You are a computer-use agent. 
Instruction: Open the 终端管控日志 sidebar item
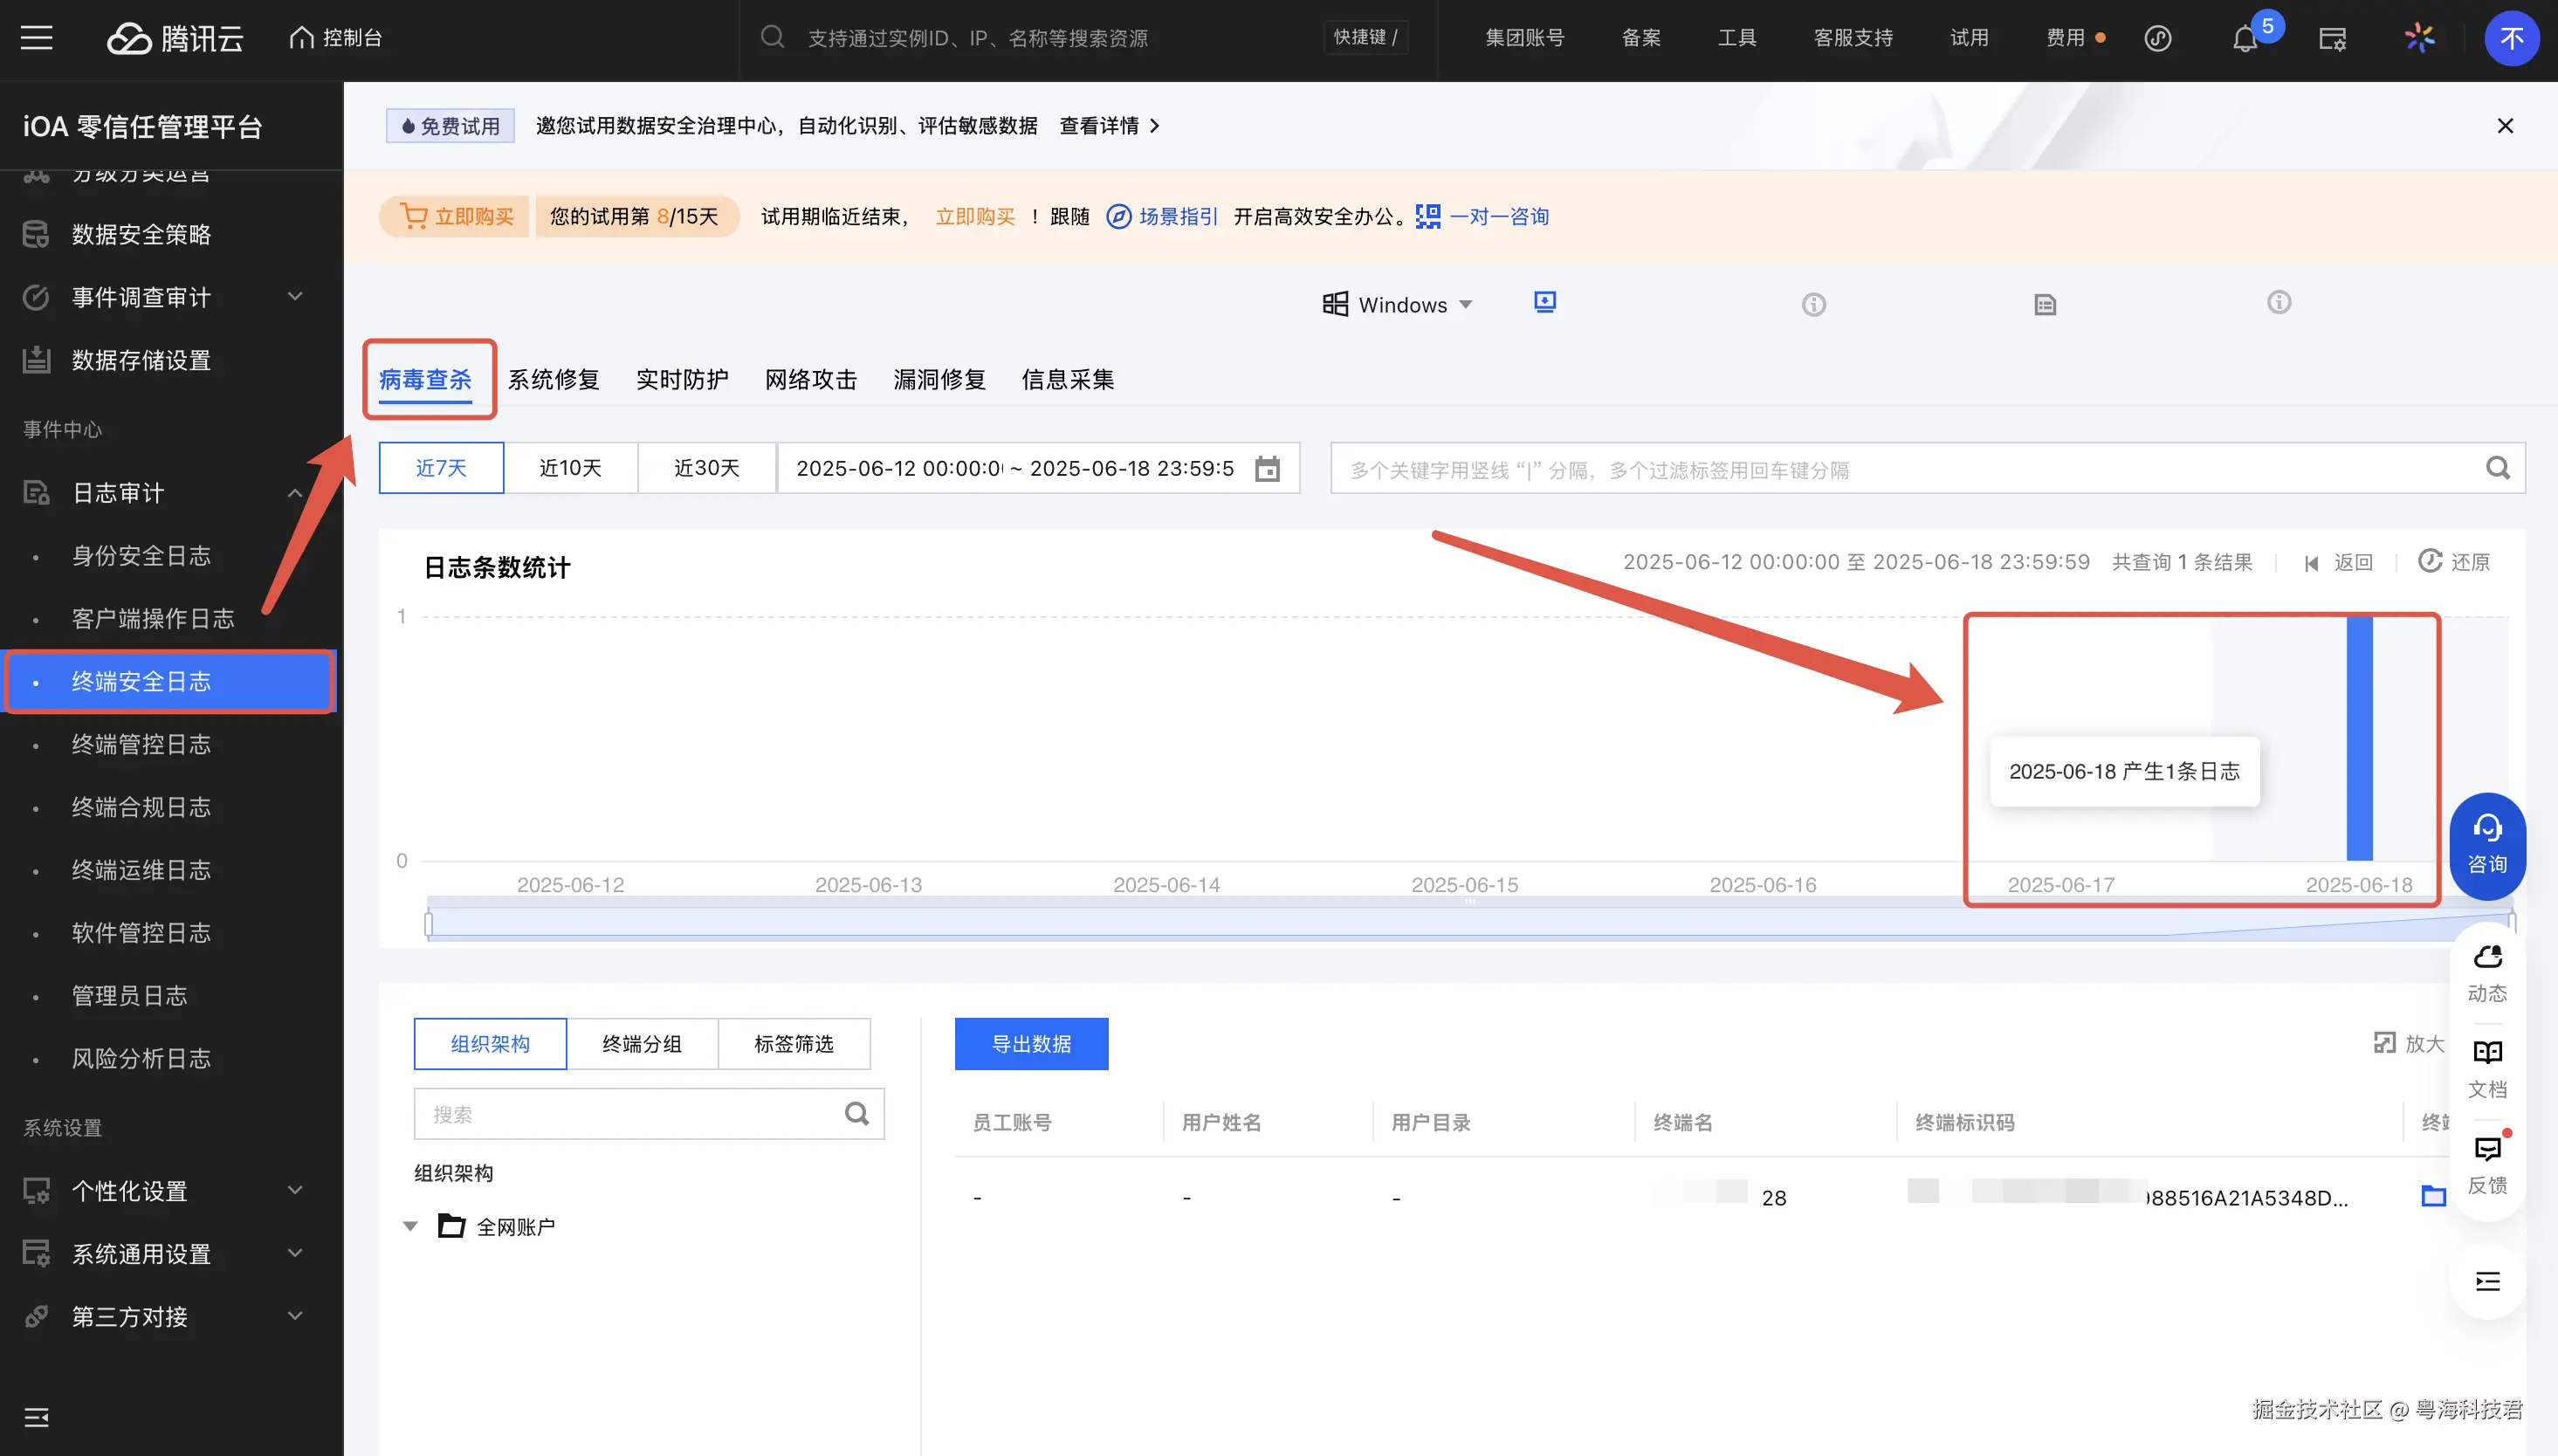click(x=141, y=744)
